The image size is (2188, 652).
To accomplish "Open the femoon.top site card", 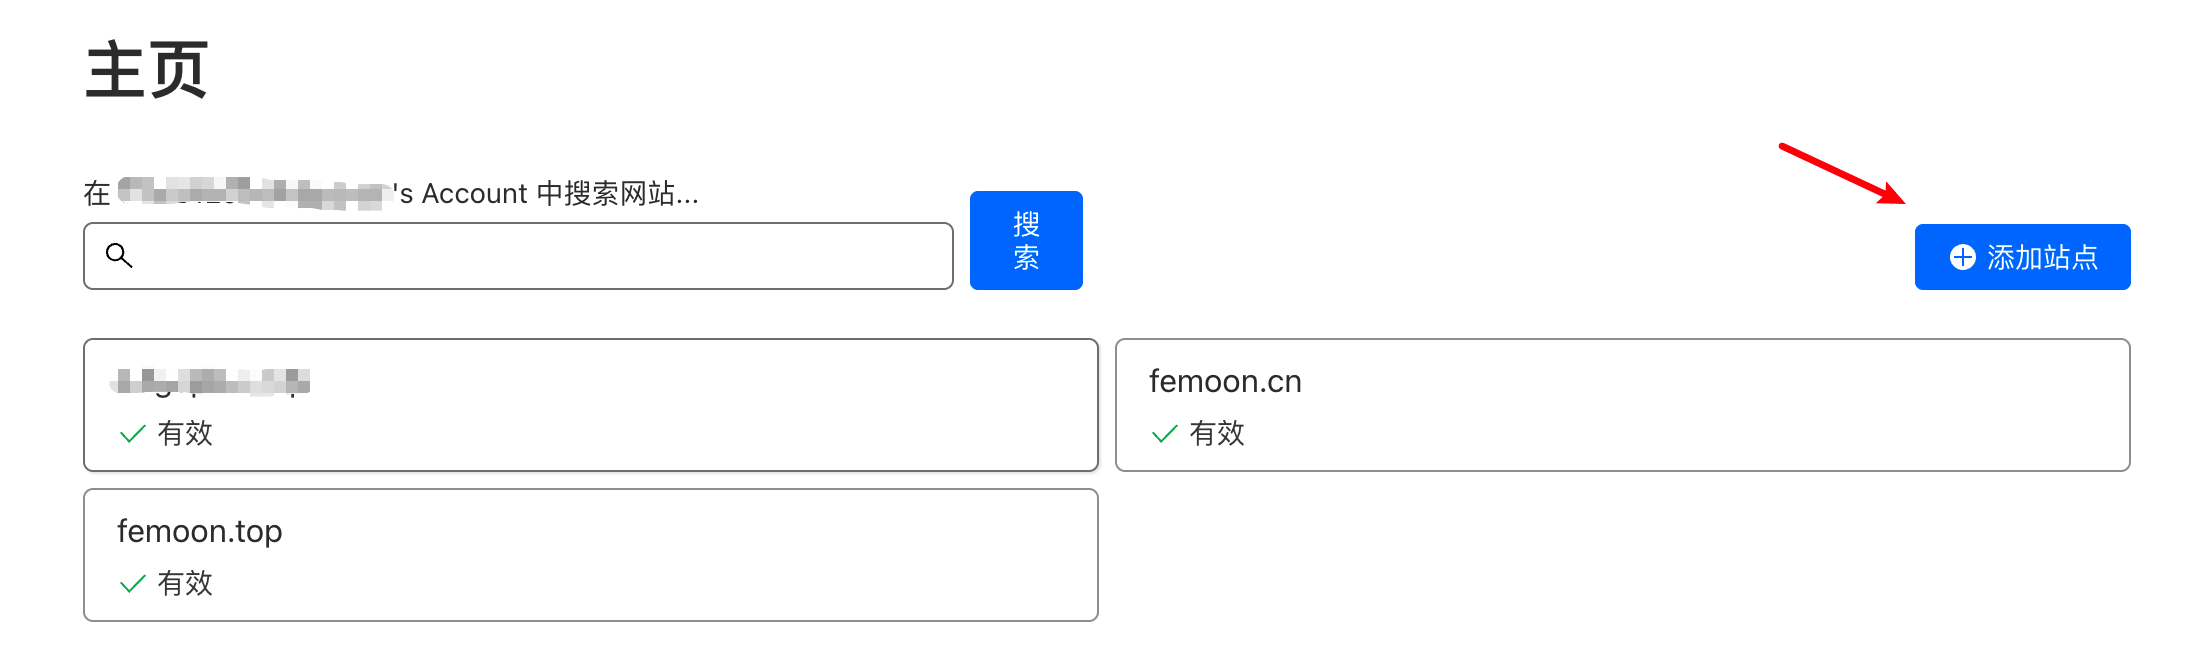I will point(591,554).
